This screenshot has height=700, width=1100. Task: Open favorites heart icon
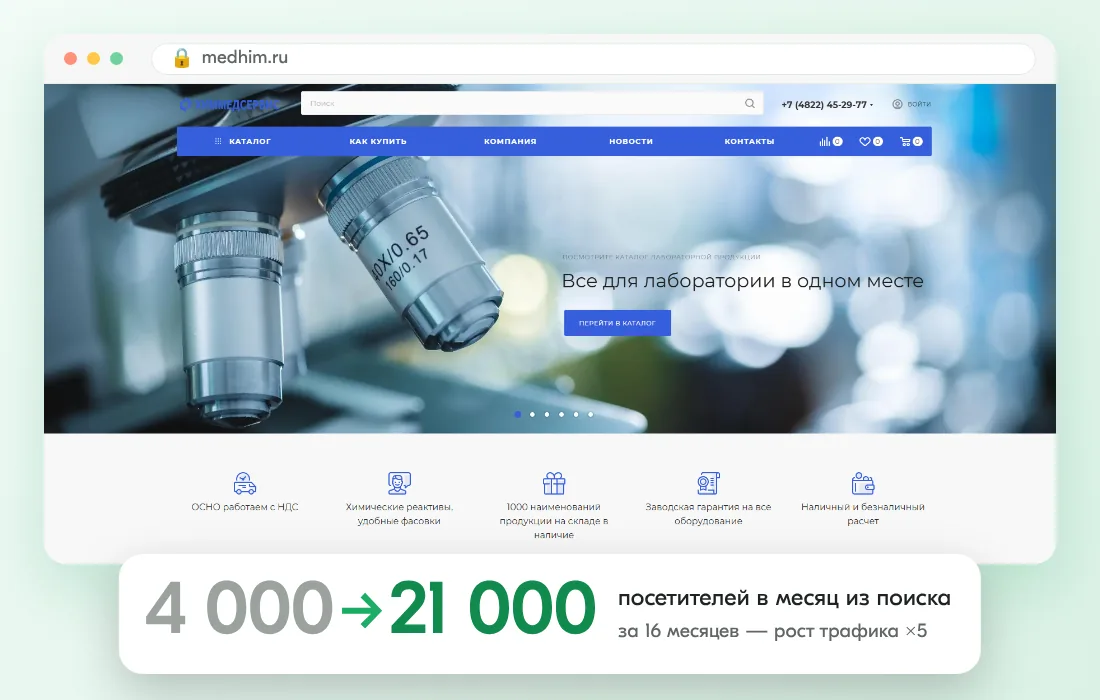tap(865, 142)
